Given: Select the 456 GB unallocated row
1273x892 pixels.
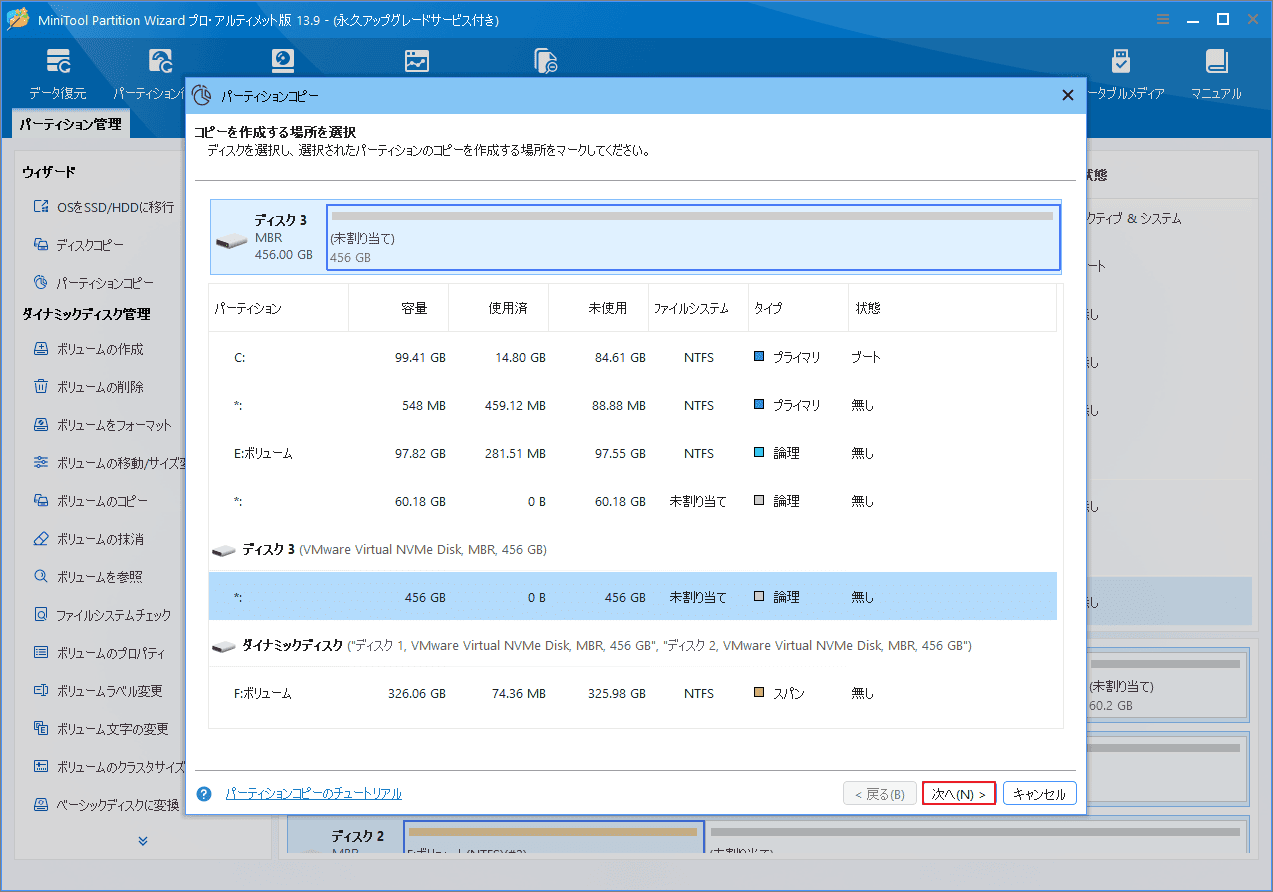Looking at the screenshot, I should 632,597.
